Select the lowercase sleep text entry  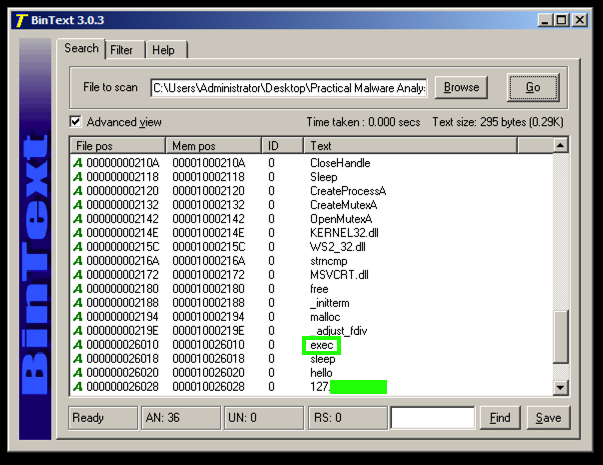pyautogui.click(x=323, y=359)
